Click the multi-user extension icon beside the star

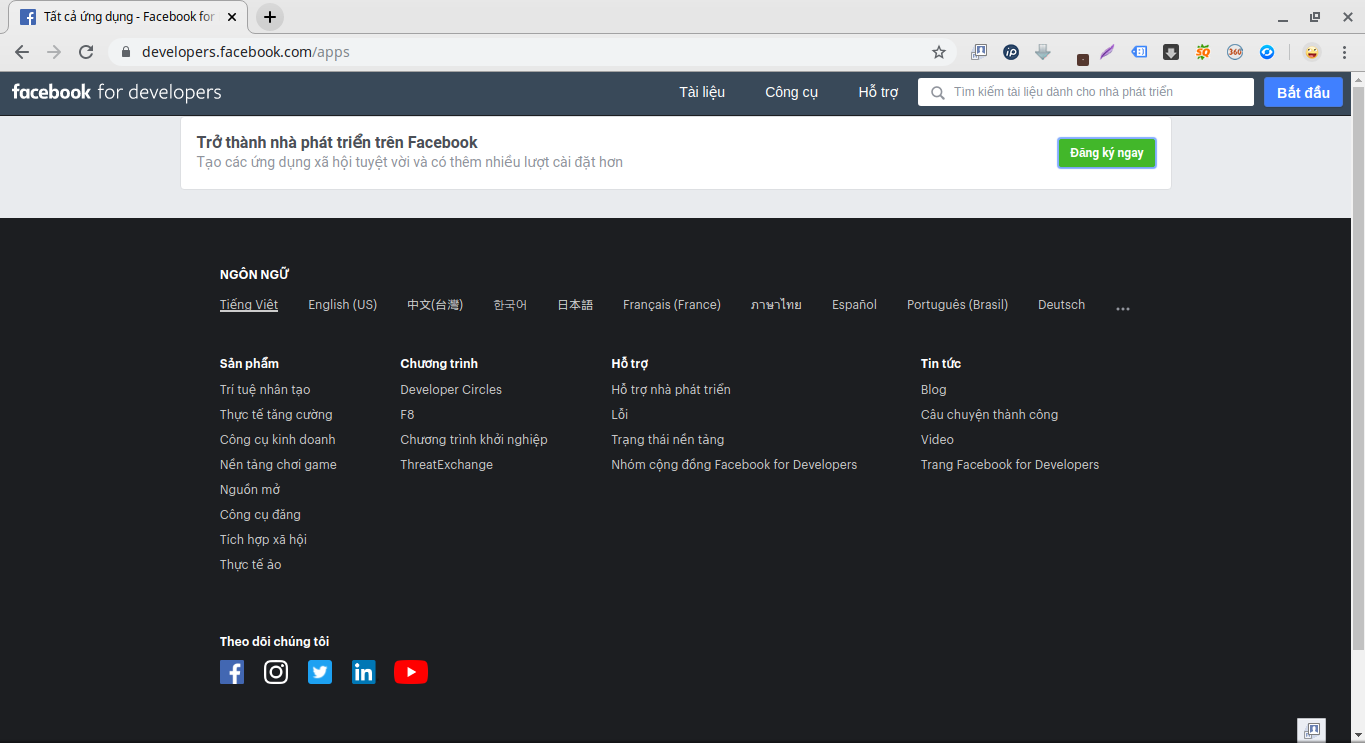click(x=979, y=52)
